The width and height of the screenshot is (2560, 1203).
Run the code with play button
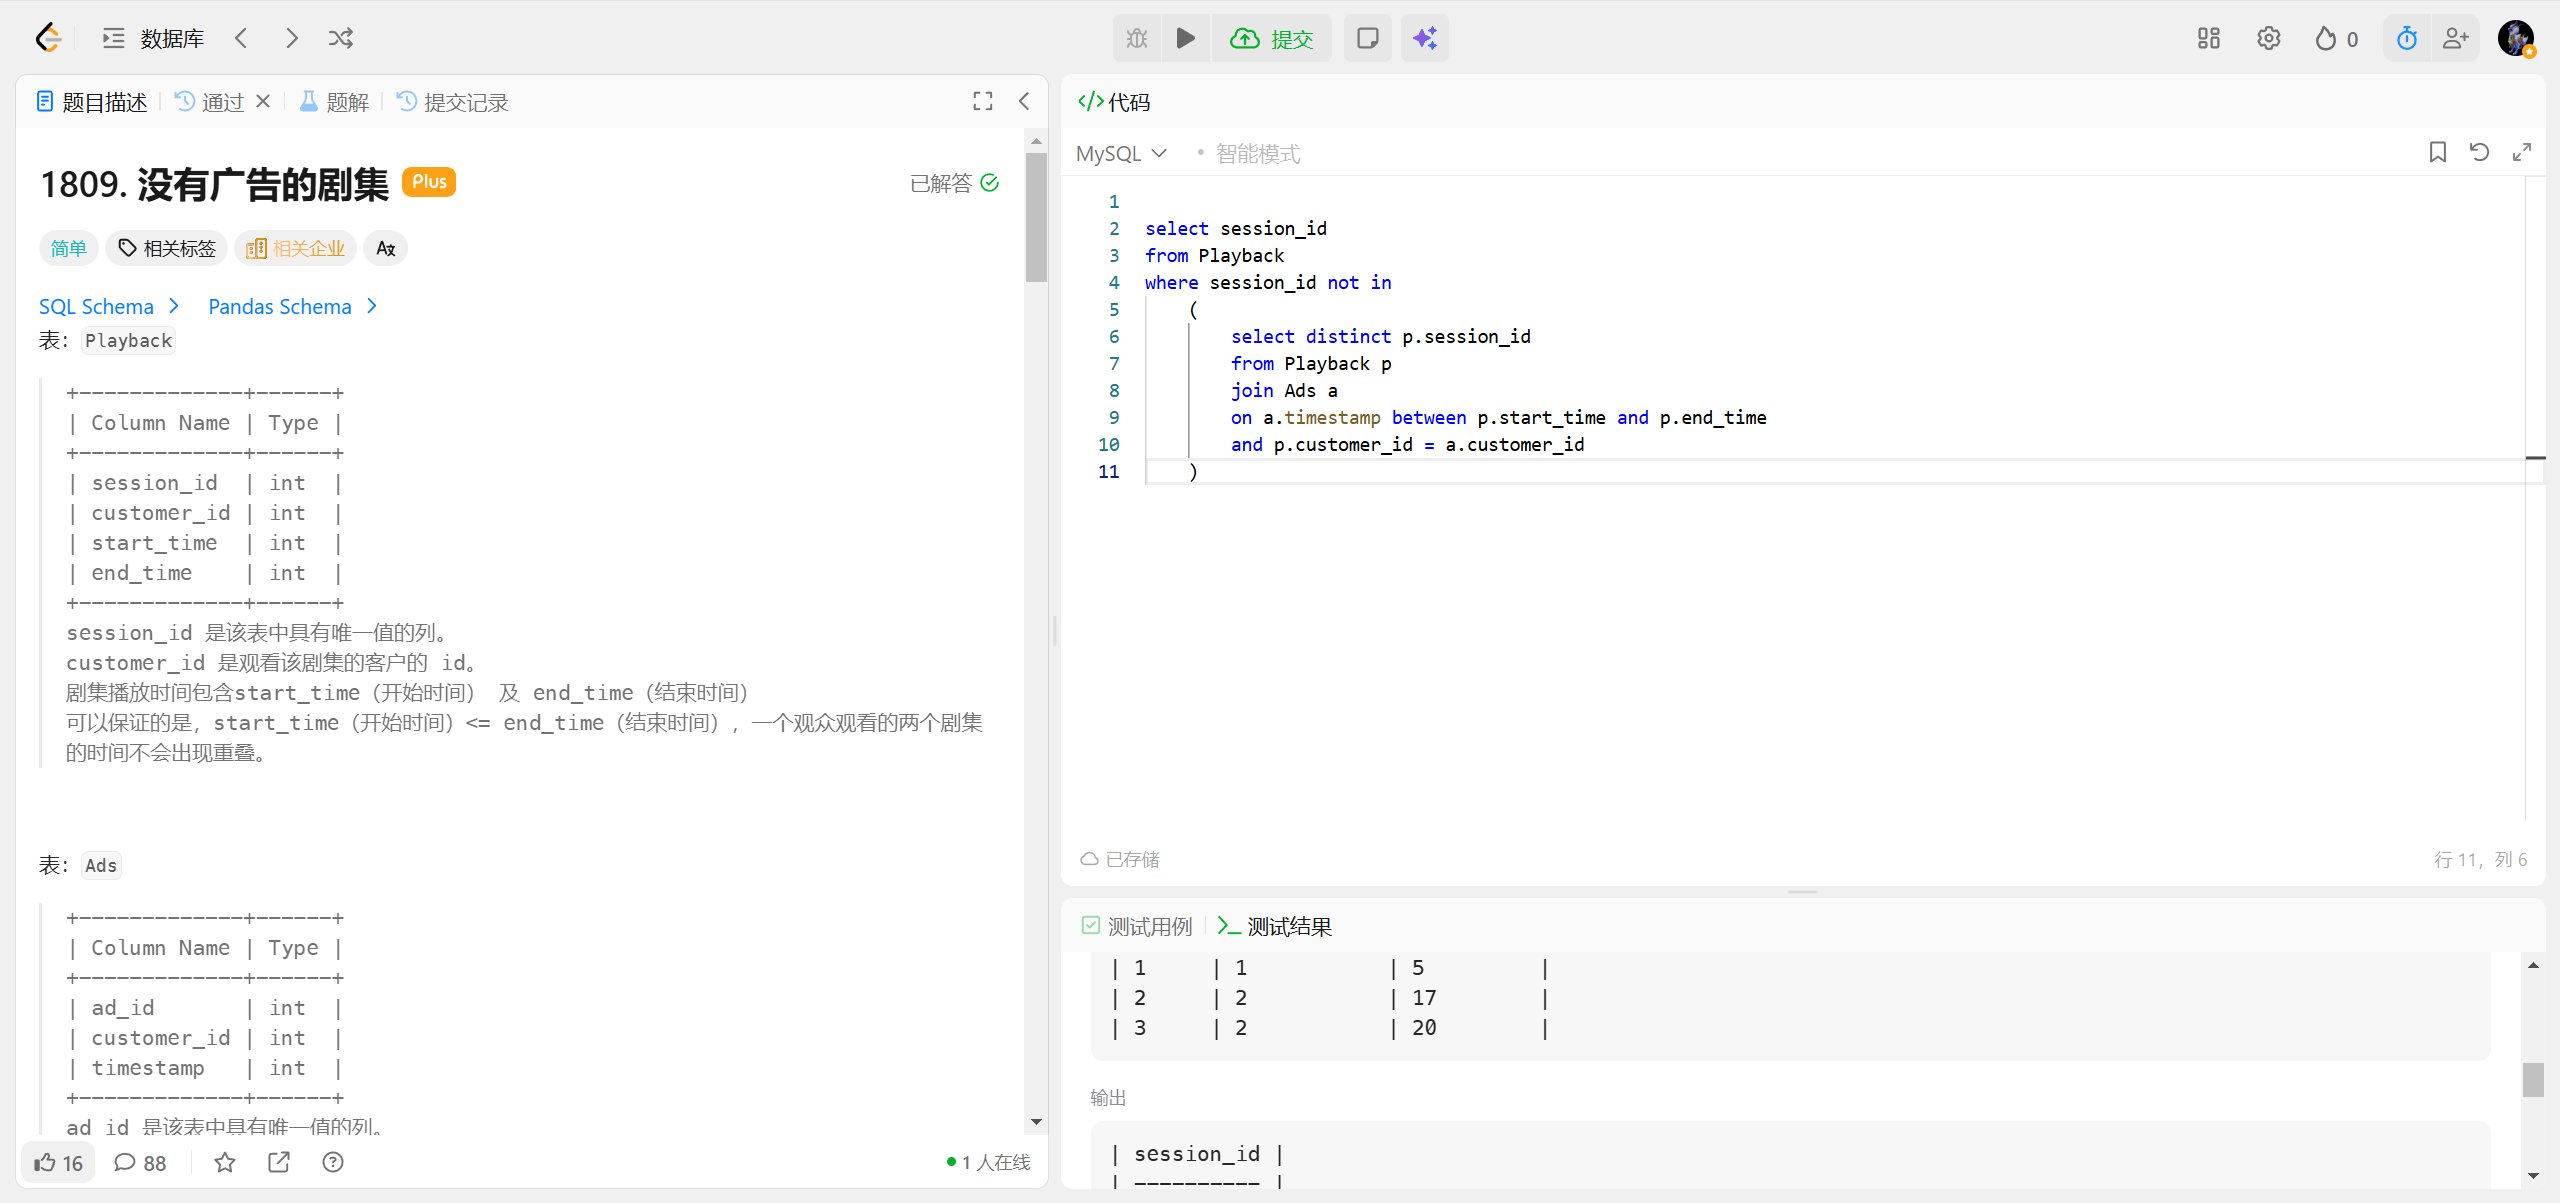tap(1185, 38)
